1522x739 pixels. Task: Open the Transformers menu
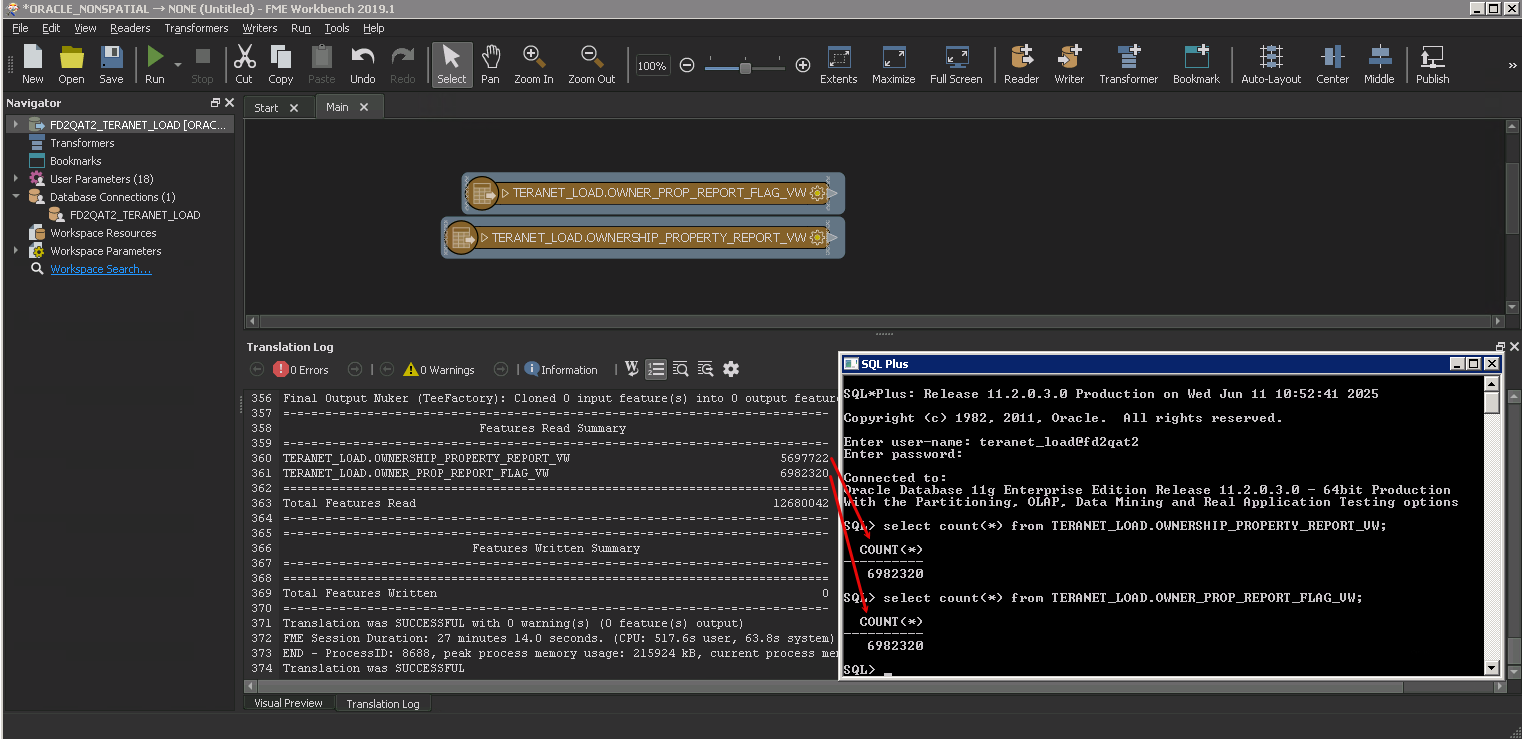click(x=196, y=28)
